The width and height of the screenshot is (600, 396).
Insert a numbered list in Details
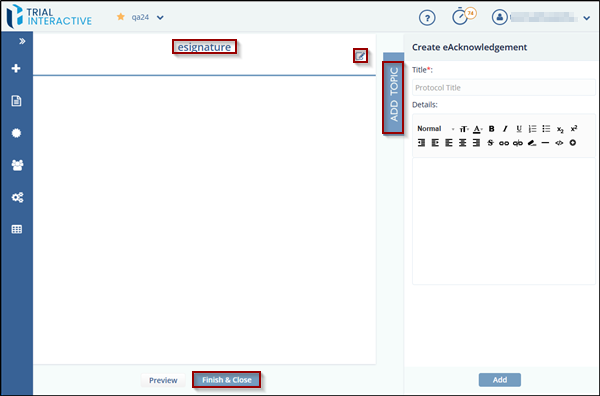click(532, 129)
